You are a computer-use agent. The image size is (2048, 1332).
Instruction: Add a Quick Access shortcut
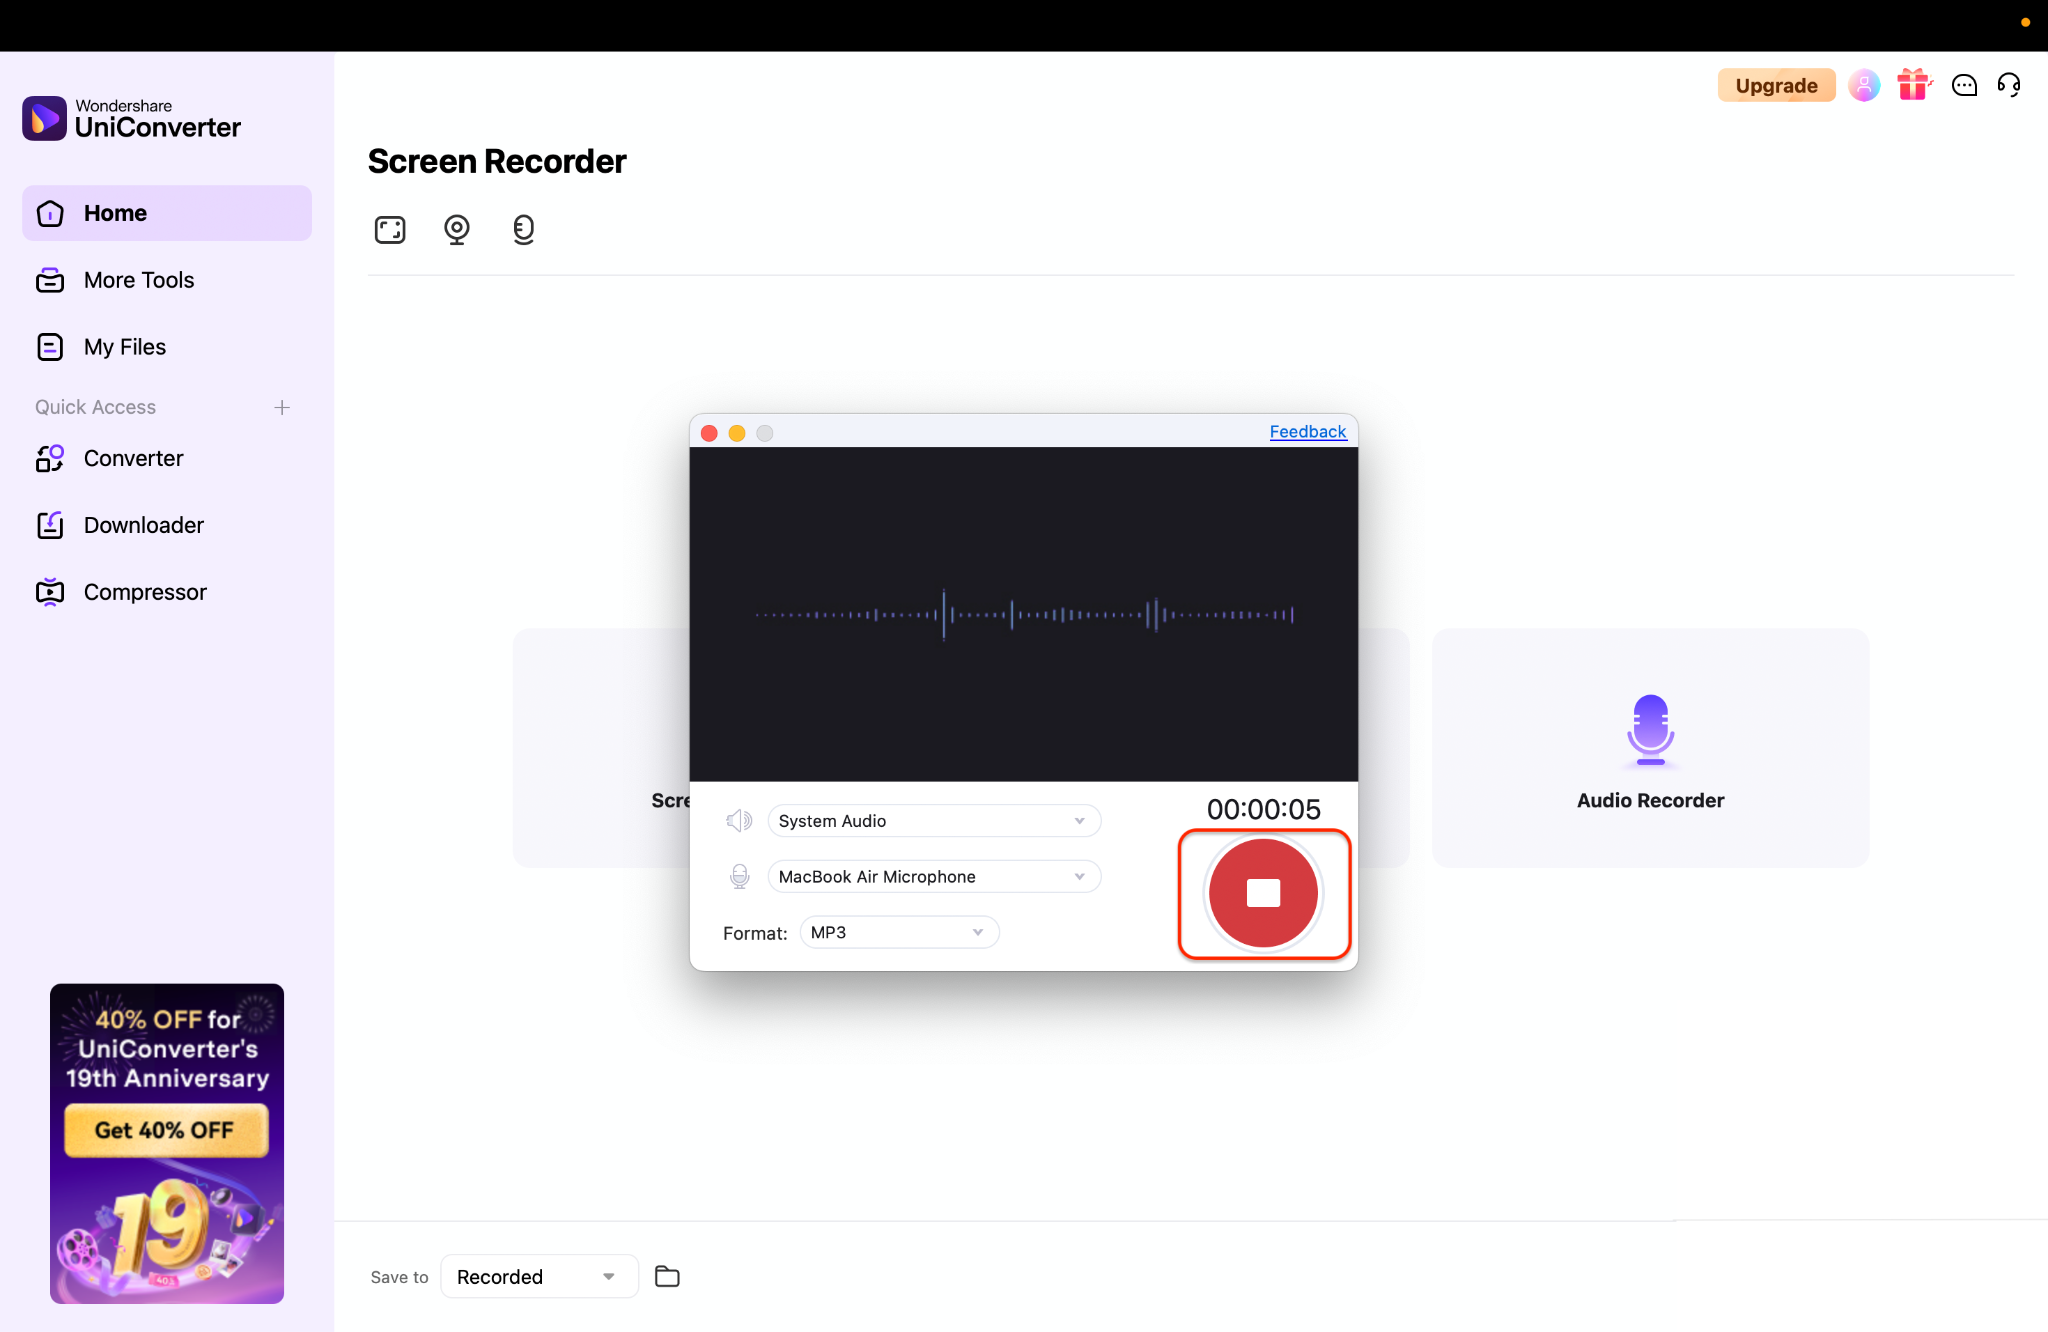(282, 407)
